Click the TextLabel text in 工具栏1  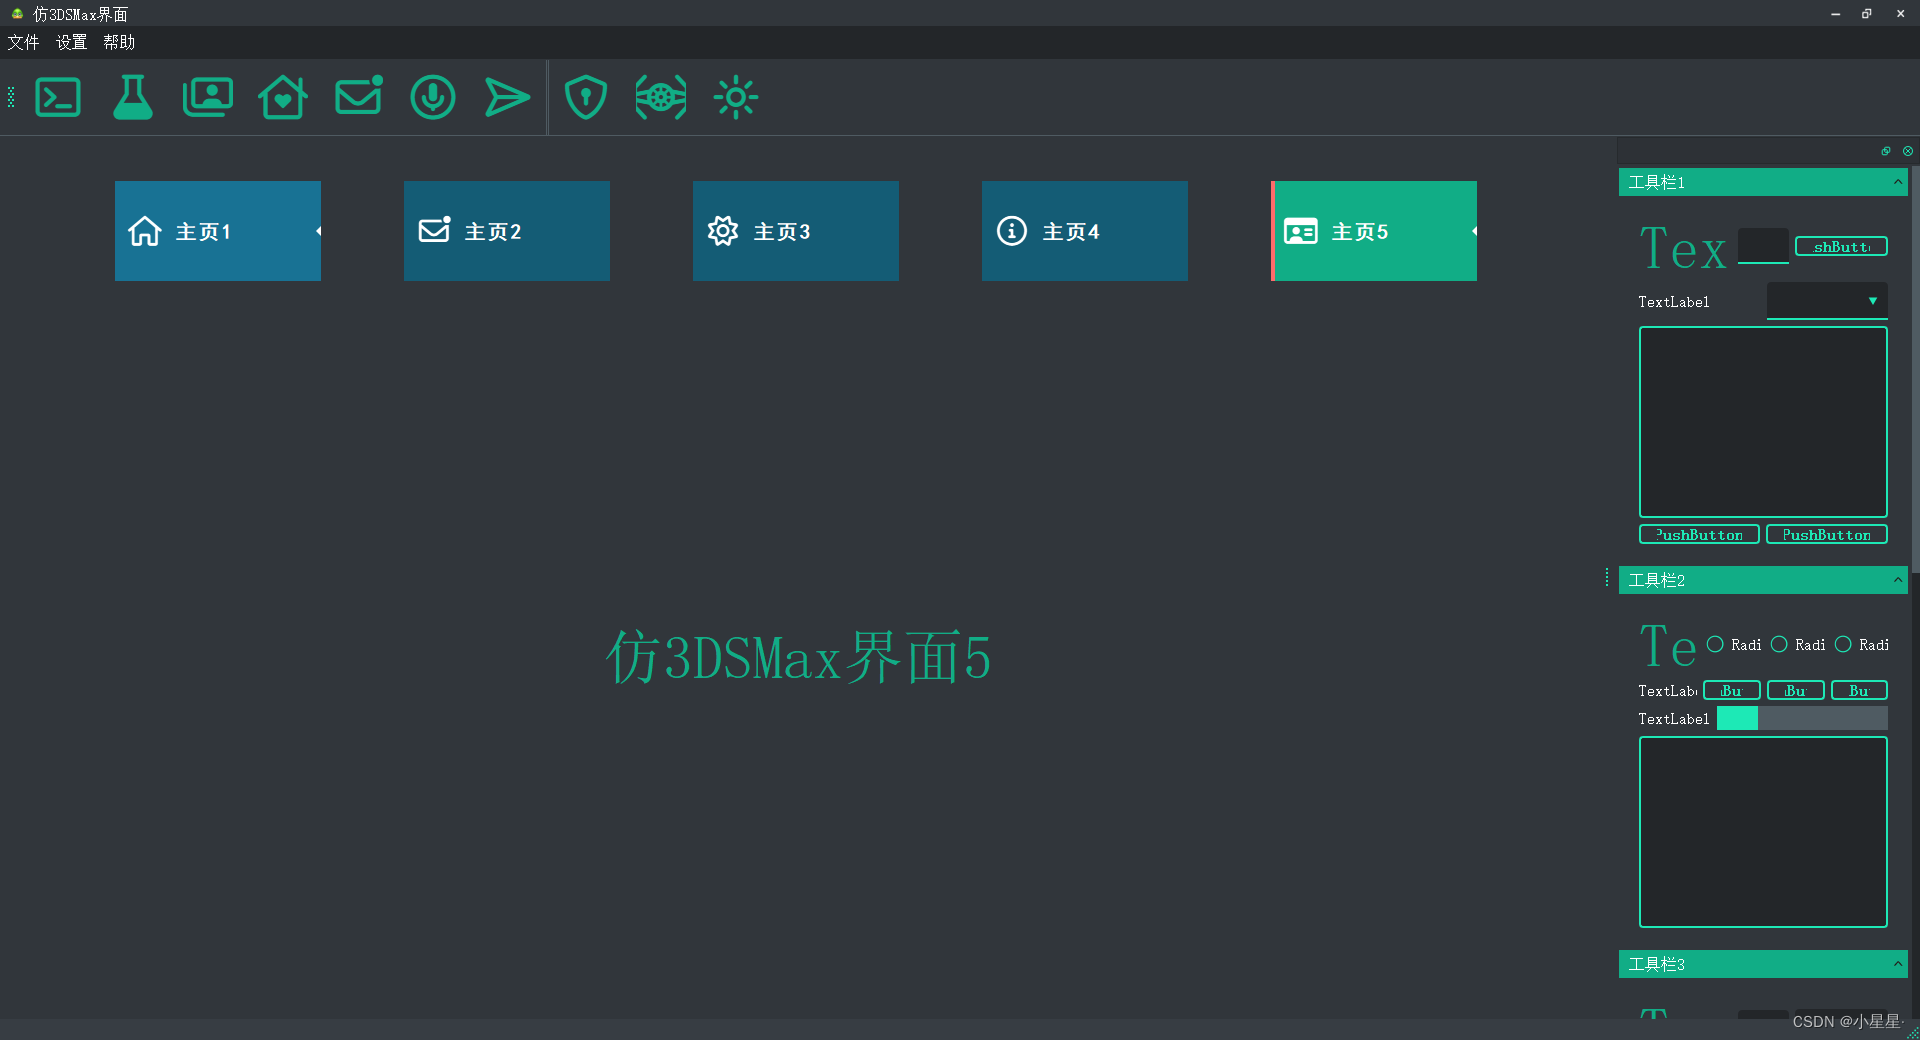coord(1674,302)
